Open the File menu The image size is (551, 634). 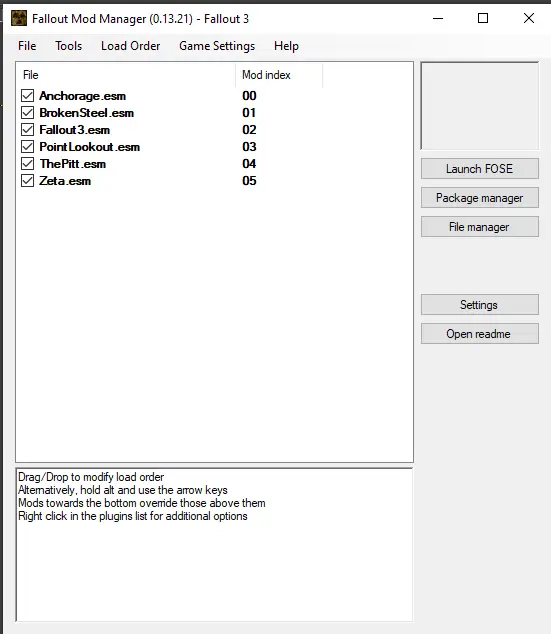point(27,46)
